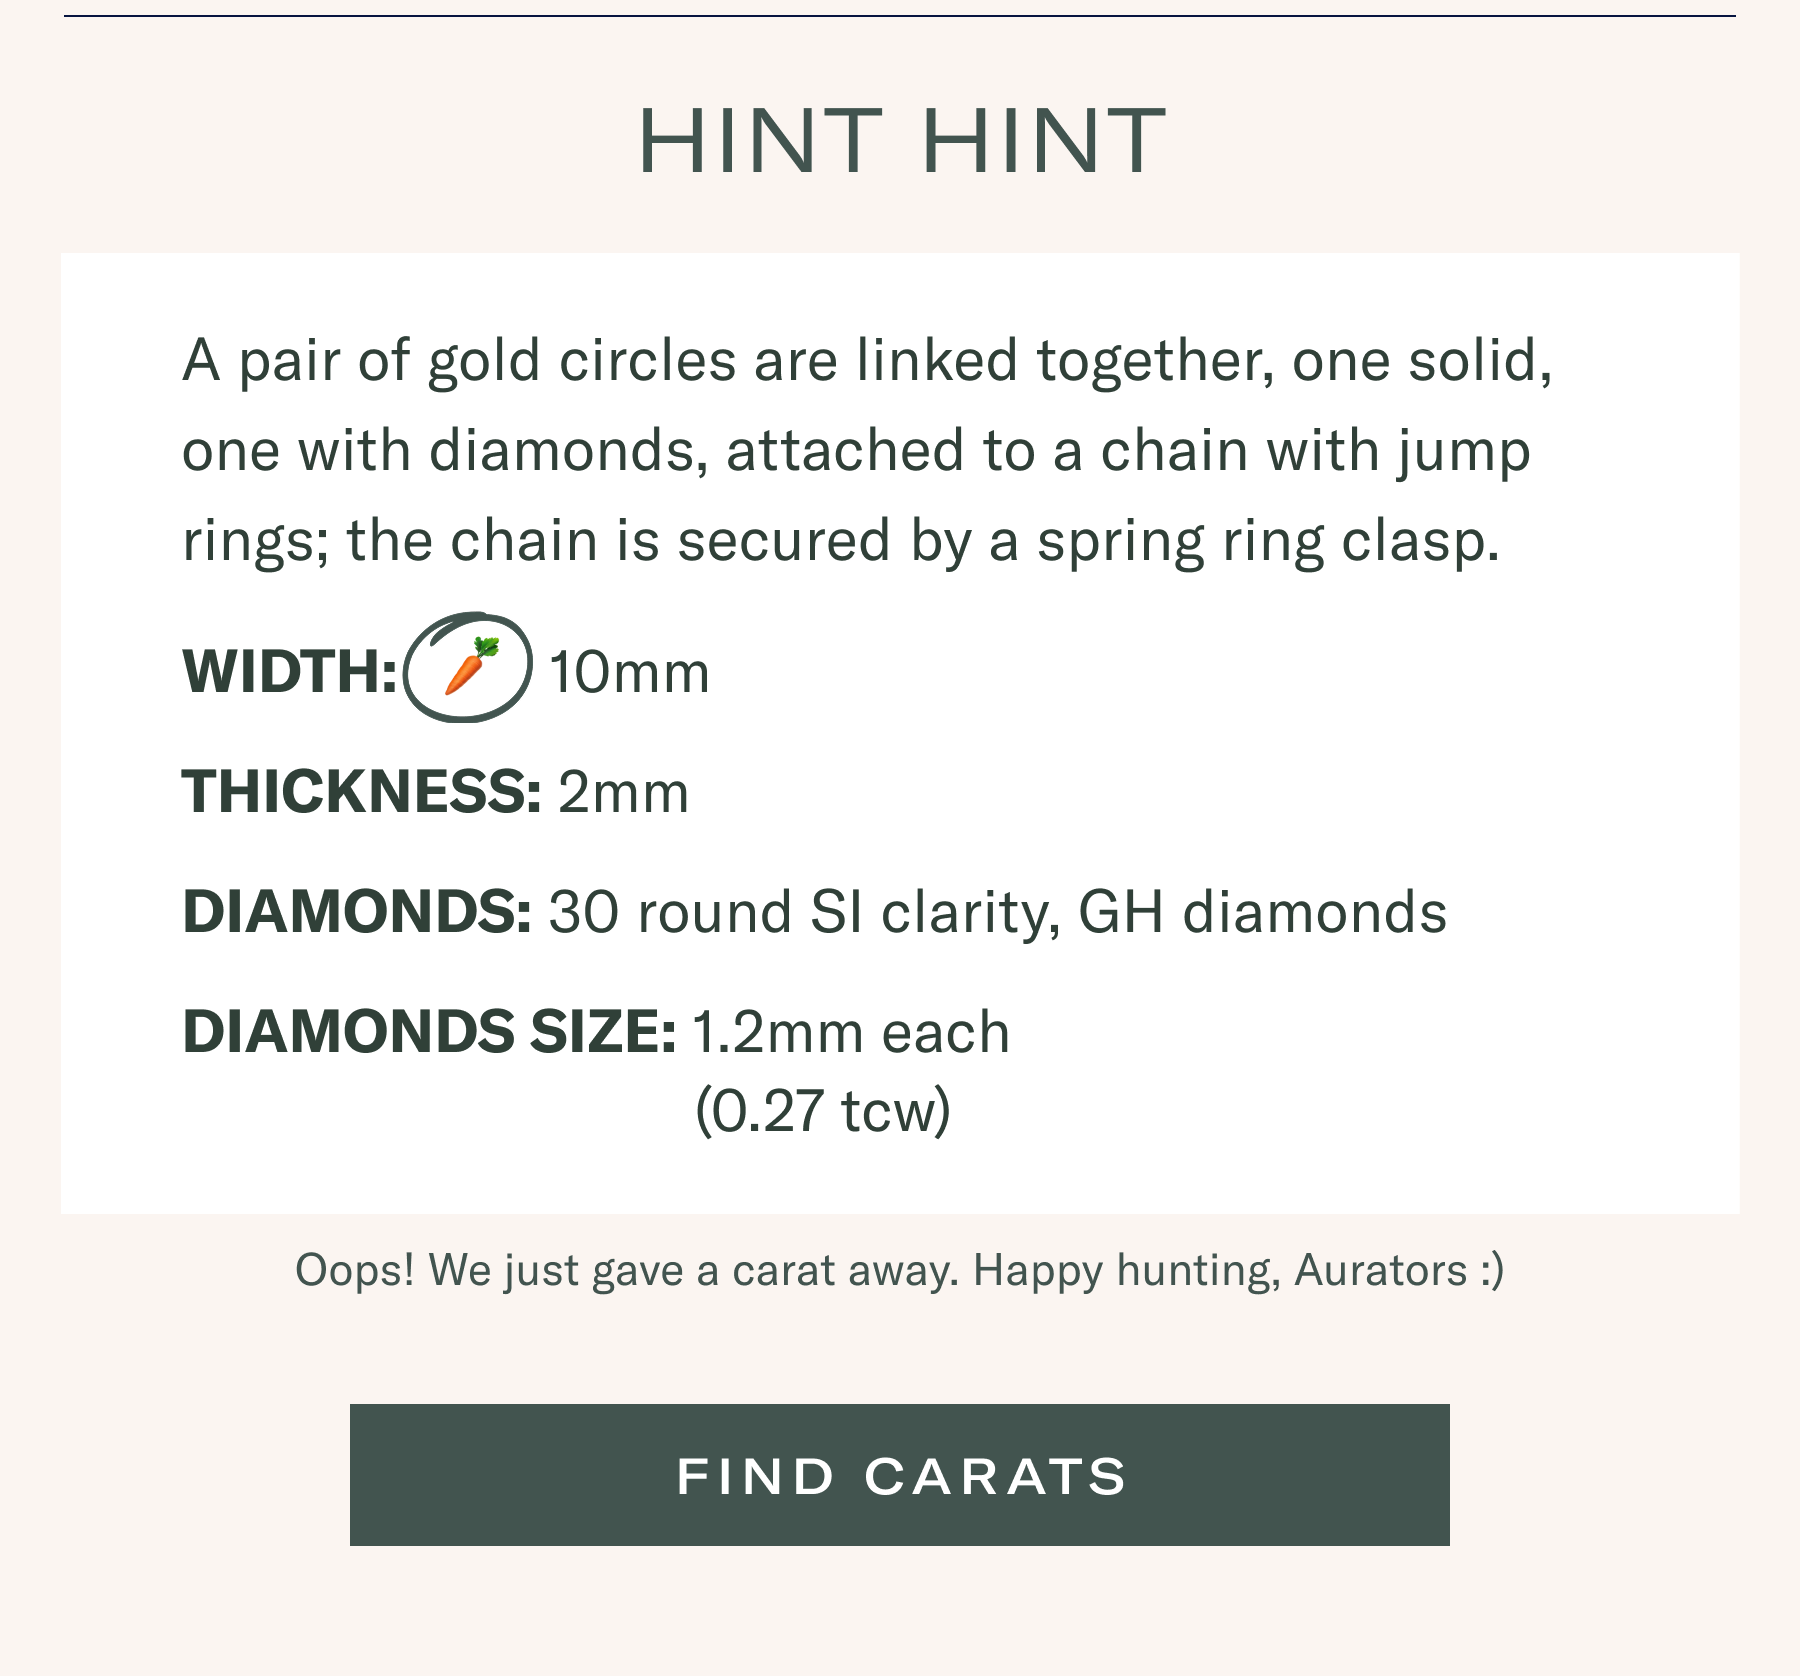Image resolution: width=1800 pixels, height=1676 pixels.
Task: Click the 'spring ring clasp' text
Action: pos(1268,541)
